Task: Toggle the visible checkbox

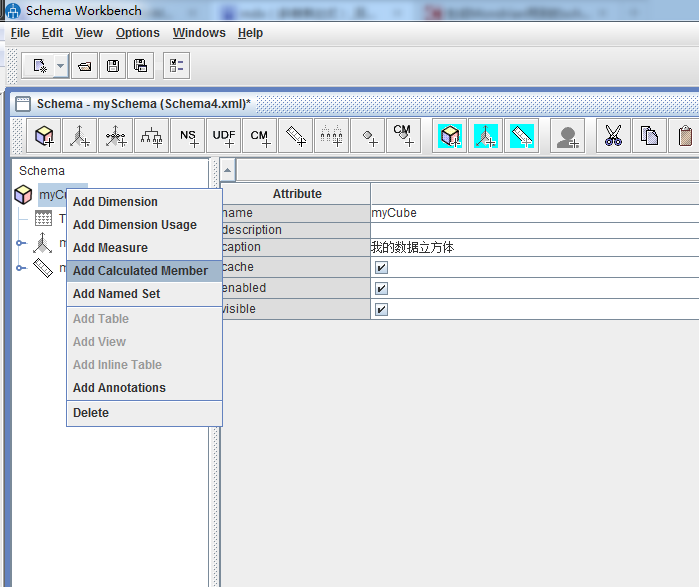Action: pyautogui.click(x=381, y=309)
